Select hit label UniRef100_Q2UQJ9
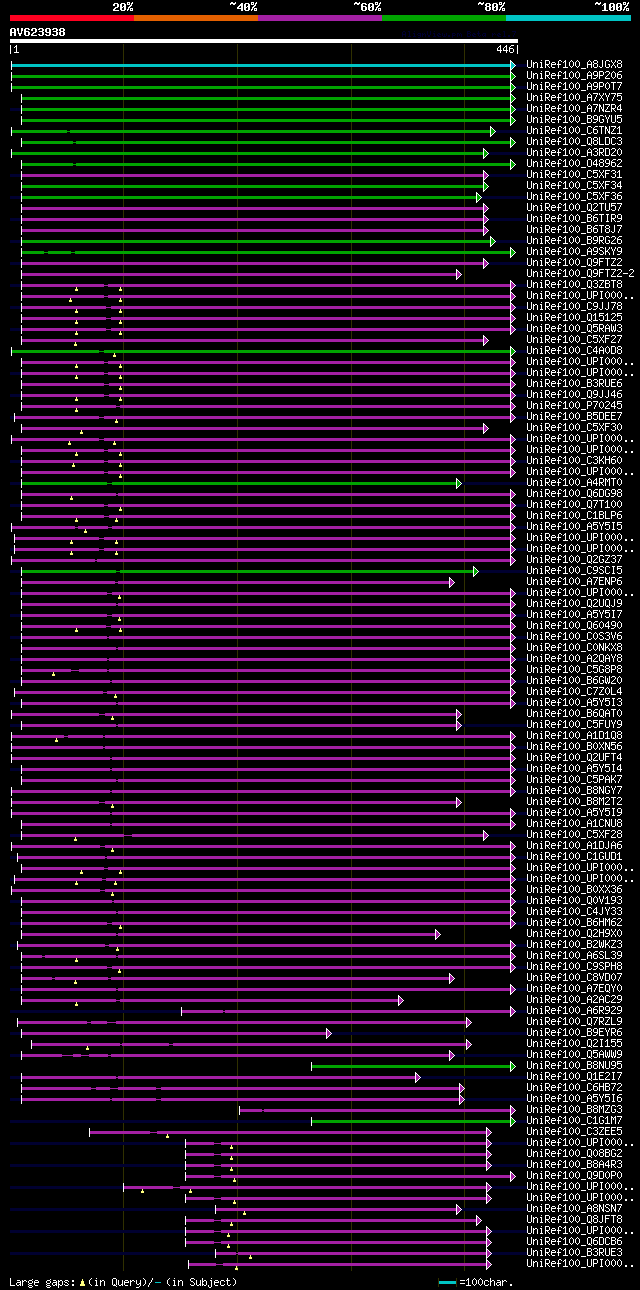Viewport: 640px width, 1290px height. tap(574, 603)
